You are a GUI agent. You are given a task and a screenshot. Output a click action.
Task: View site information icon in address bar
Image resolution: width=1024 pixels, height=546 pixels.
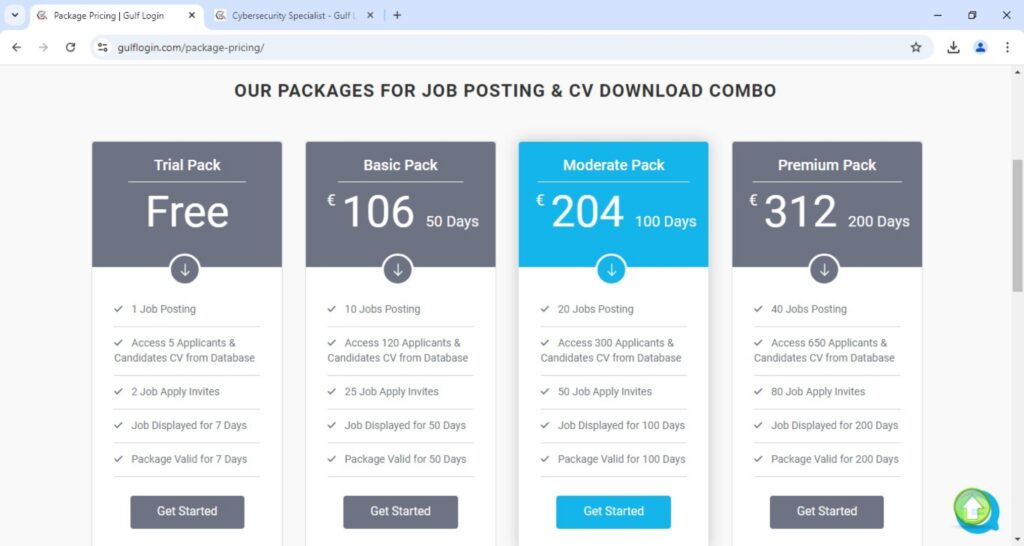click(x=102, y=47)
